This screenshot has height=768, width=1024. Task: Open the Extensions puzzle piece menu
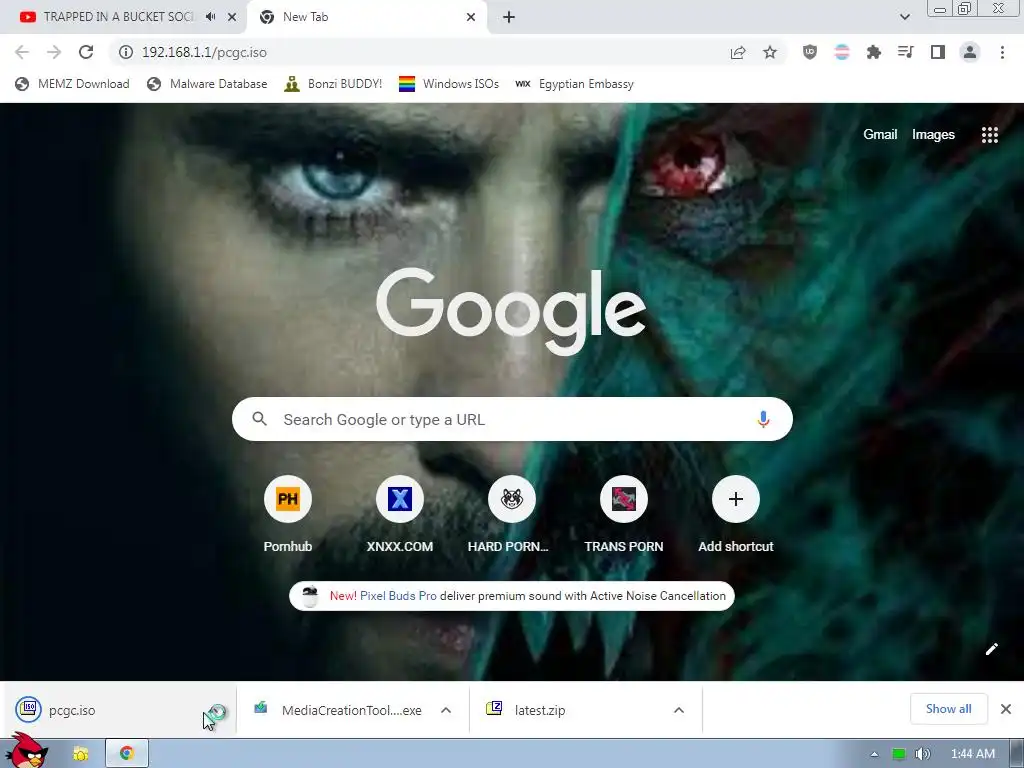click(874, 52)
